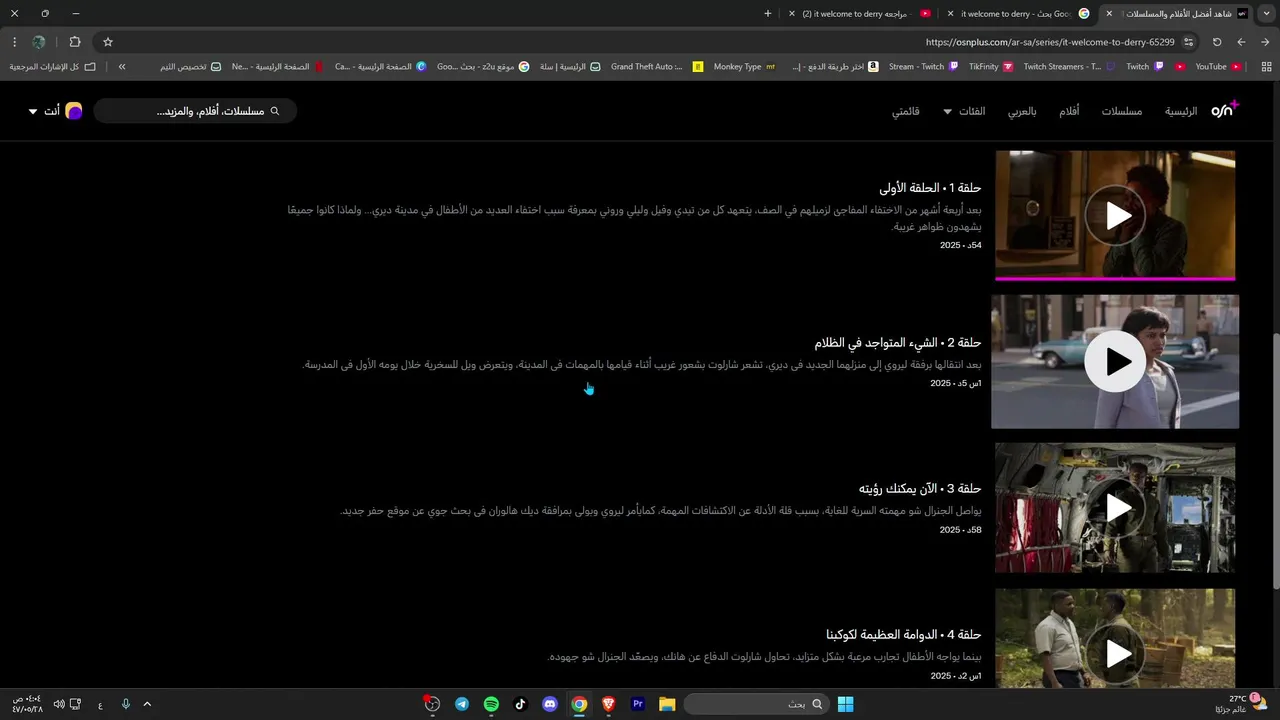Click title حلقة 3 • الآن يمكنك رؤيته

click(920, 488)
